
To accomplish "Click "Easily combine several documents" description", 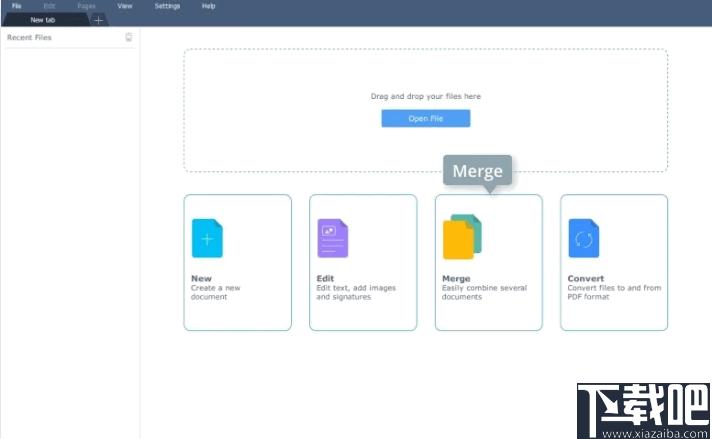I will tap(484, 292).
